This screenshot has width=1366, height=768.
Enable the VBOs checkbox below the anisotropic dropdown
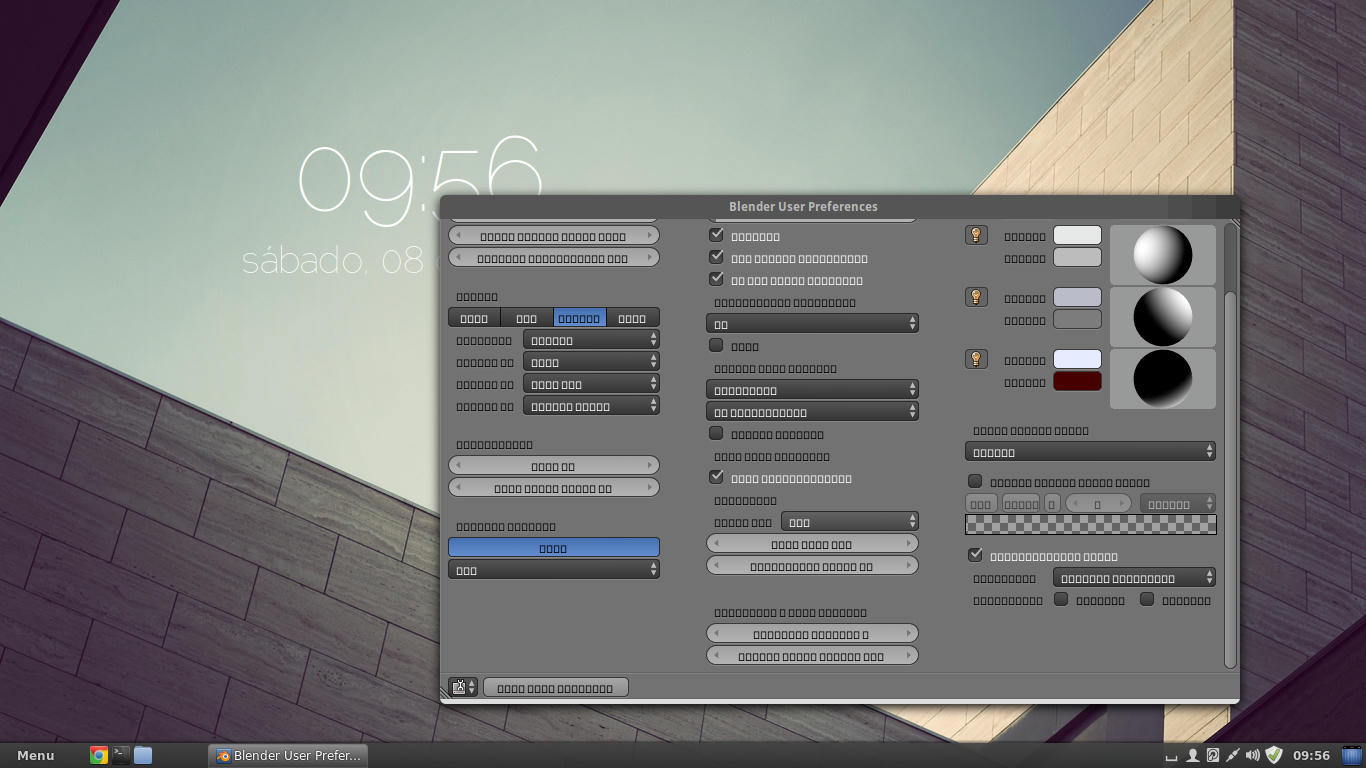tap(716, 345)
